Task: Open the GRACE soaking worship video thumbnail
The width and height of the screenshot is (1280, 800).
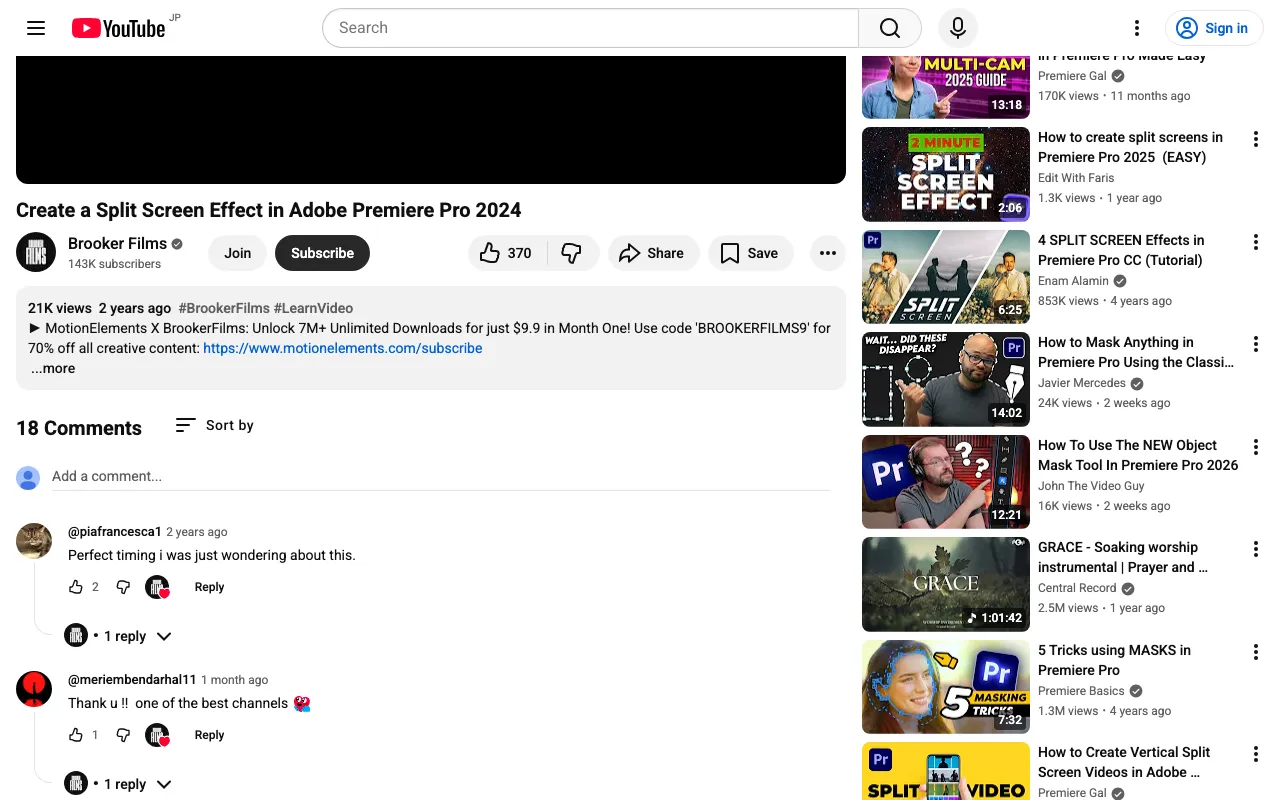Action: point(944,584)
